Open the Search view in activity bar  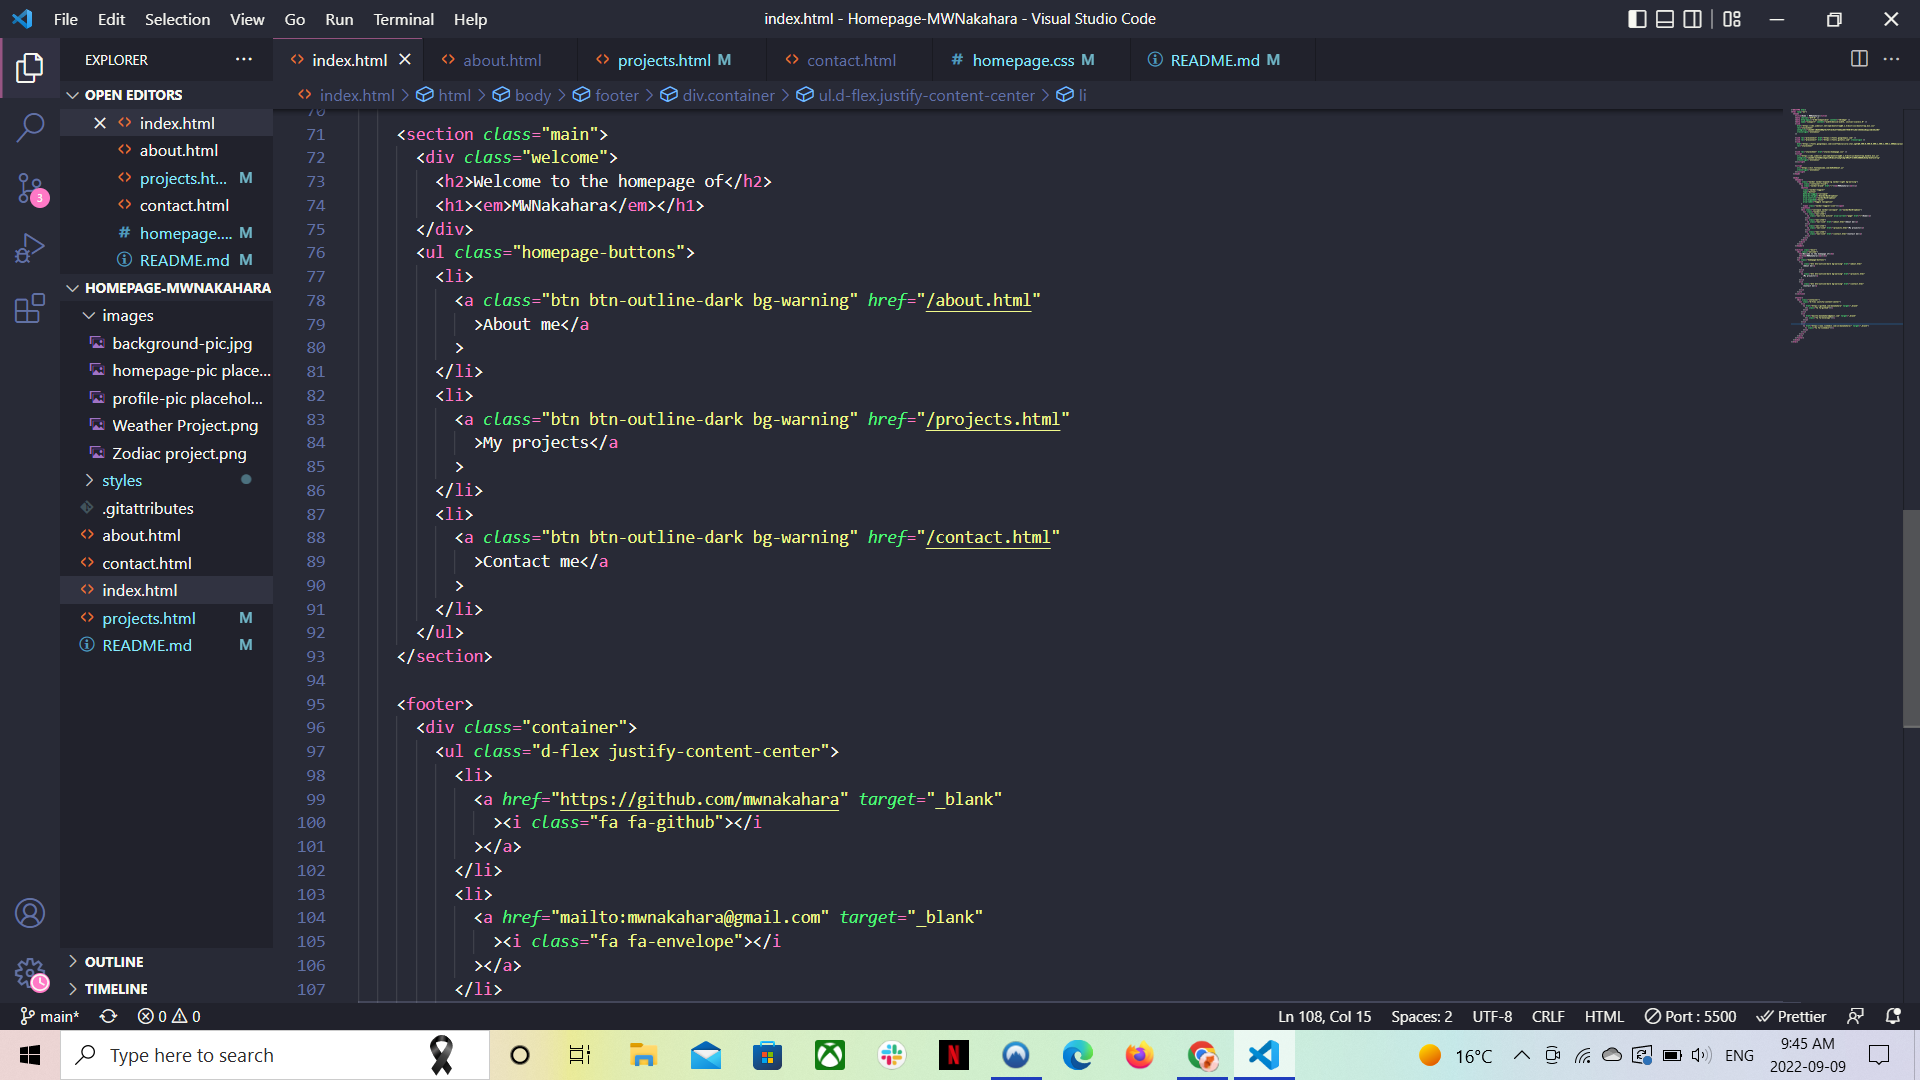click(x=30, y=127)
